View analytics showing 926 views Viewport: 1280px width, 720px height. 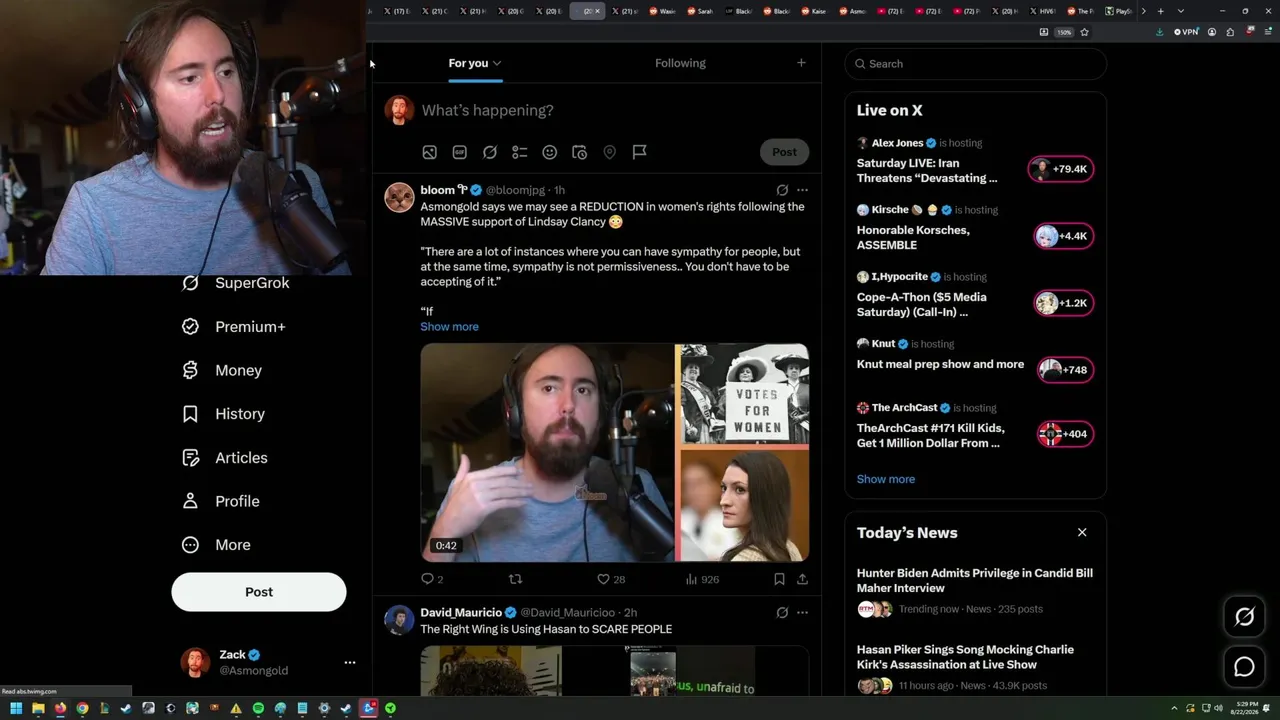[702, 579]
